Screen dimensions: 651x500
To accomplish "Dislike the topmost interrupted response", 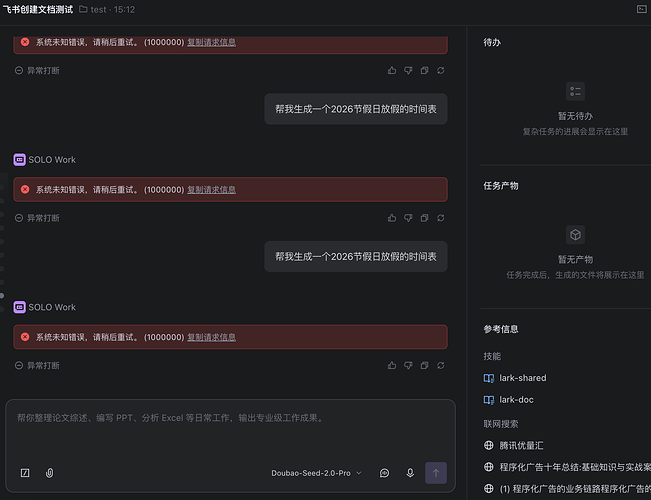I will pyautogui.click(x=408, y=70).
